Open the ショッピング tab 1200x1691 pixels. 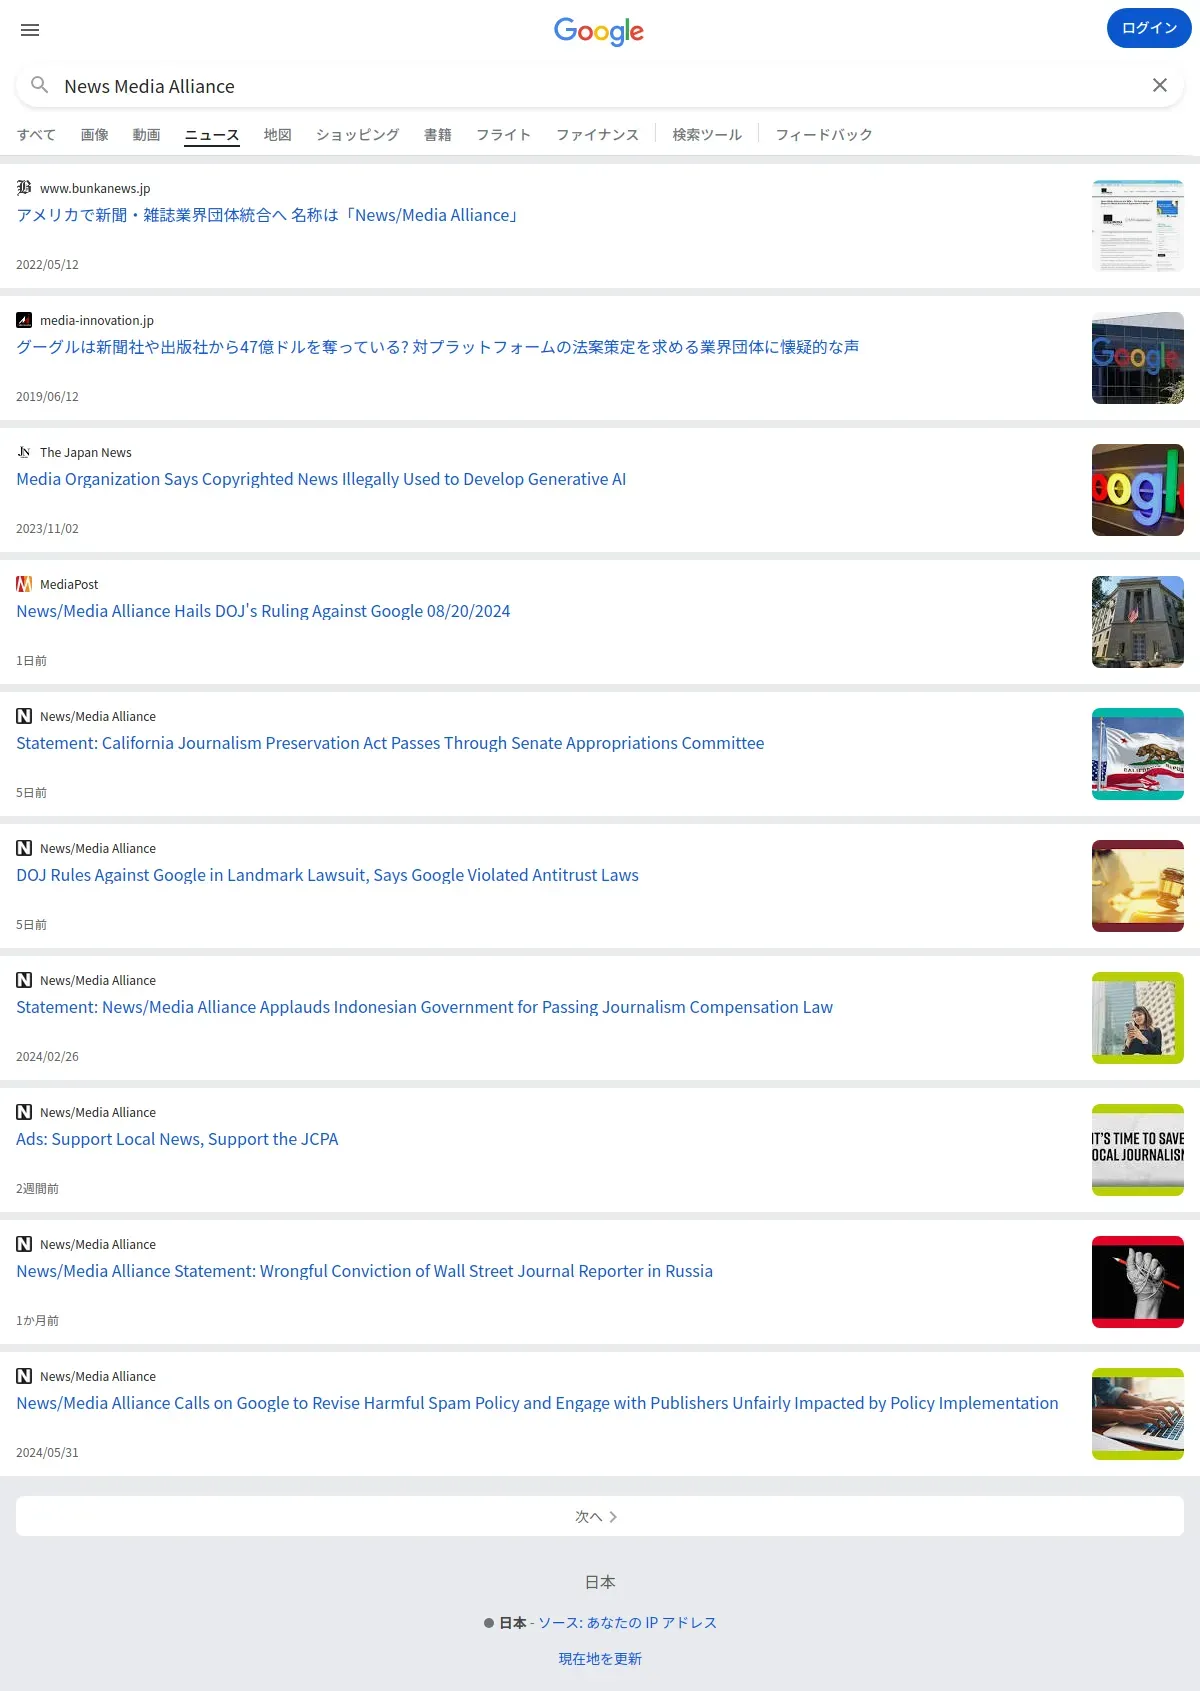click(358, 135)
